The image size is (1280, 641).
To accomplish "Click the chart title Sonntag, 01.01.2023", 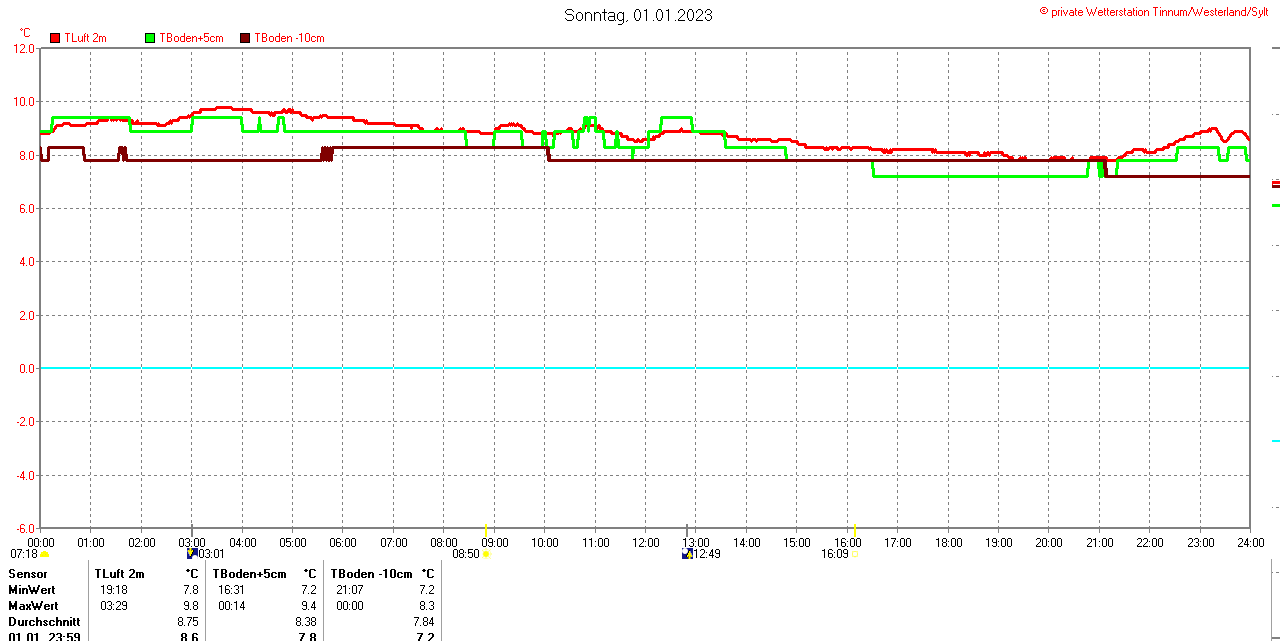I will [638, 15].
